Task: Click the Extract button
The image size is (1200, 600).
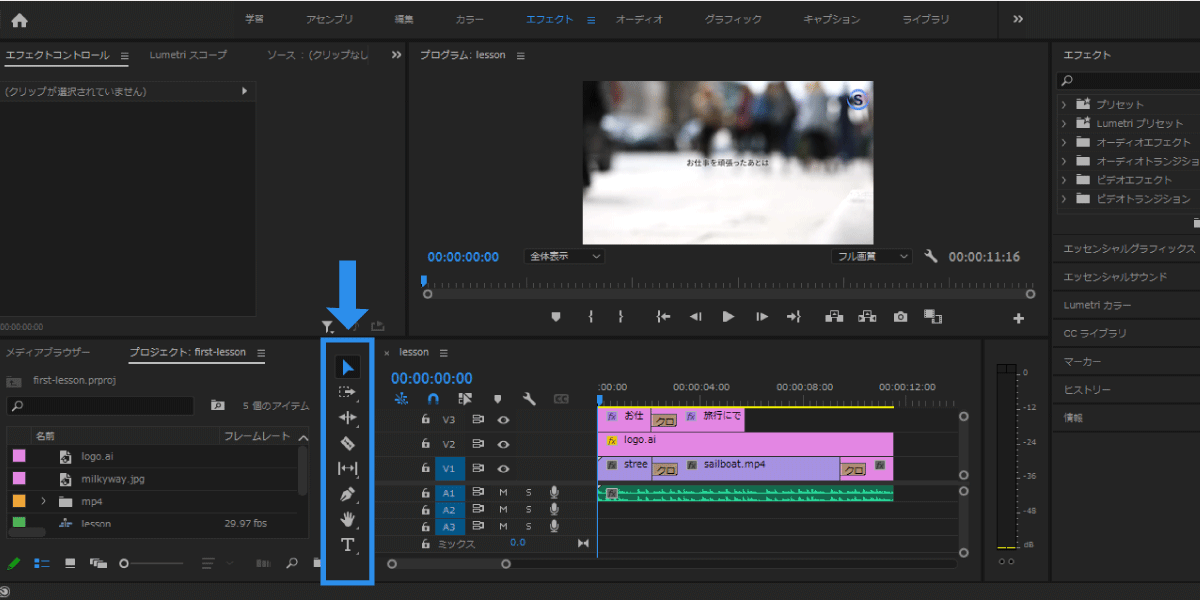Action: point(867,317)
